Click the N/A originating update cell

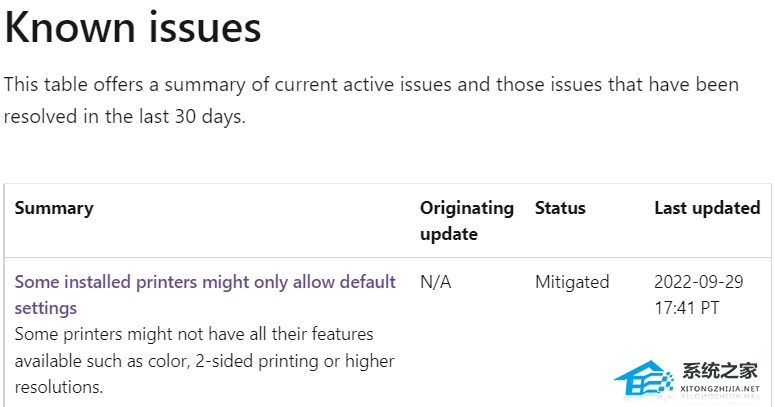click(x=436, y=282)
